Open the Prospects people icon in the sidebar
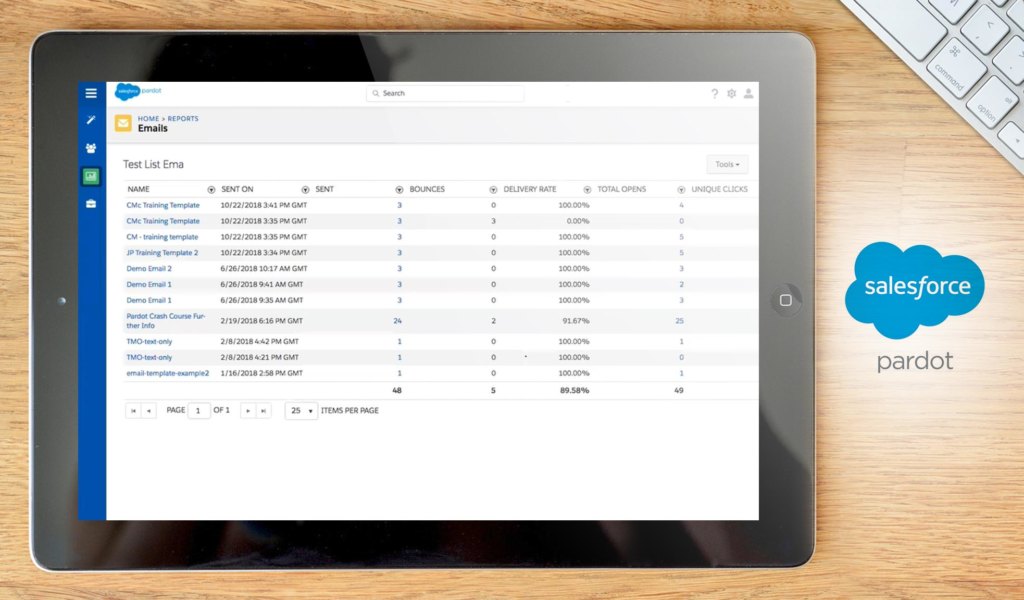This screenshot has height=600, width=1024. pyautogui.click(x=91, y=148)
